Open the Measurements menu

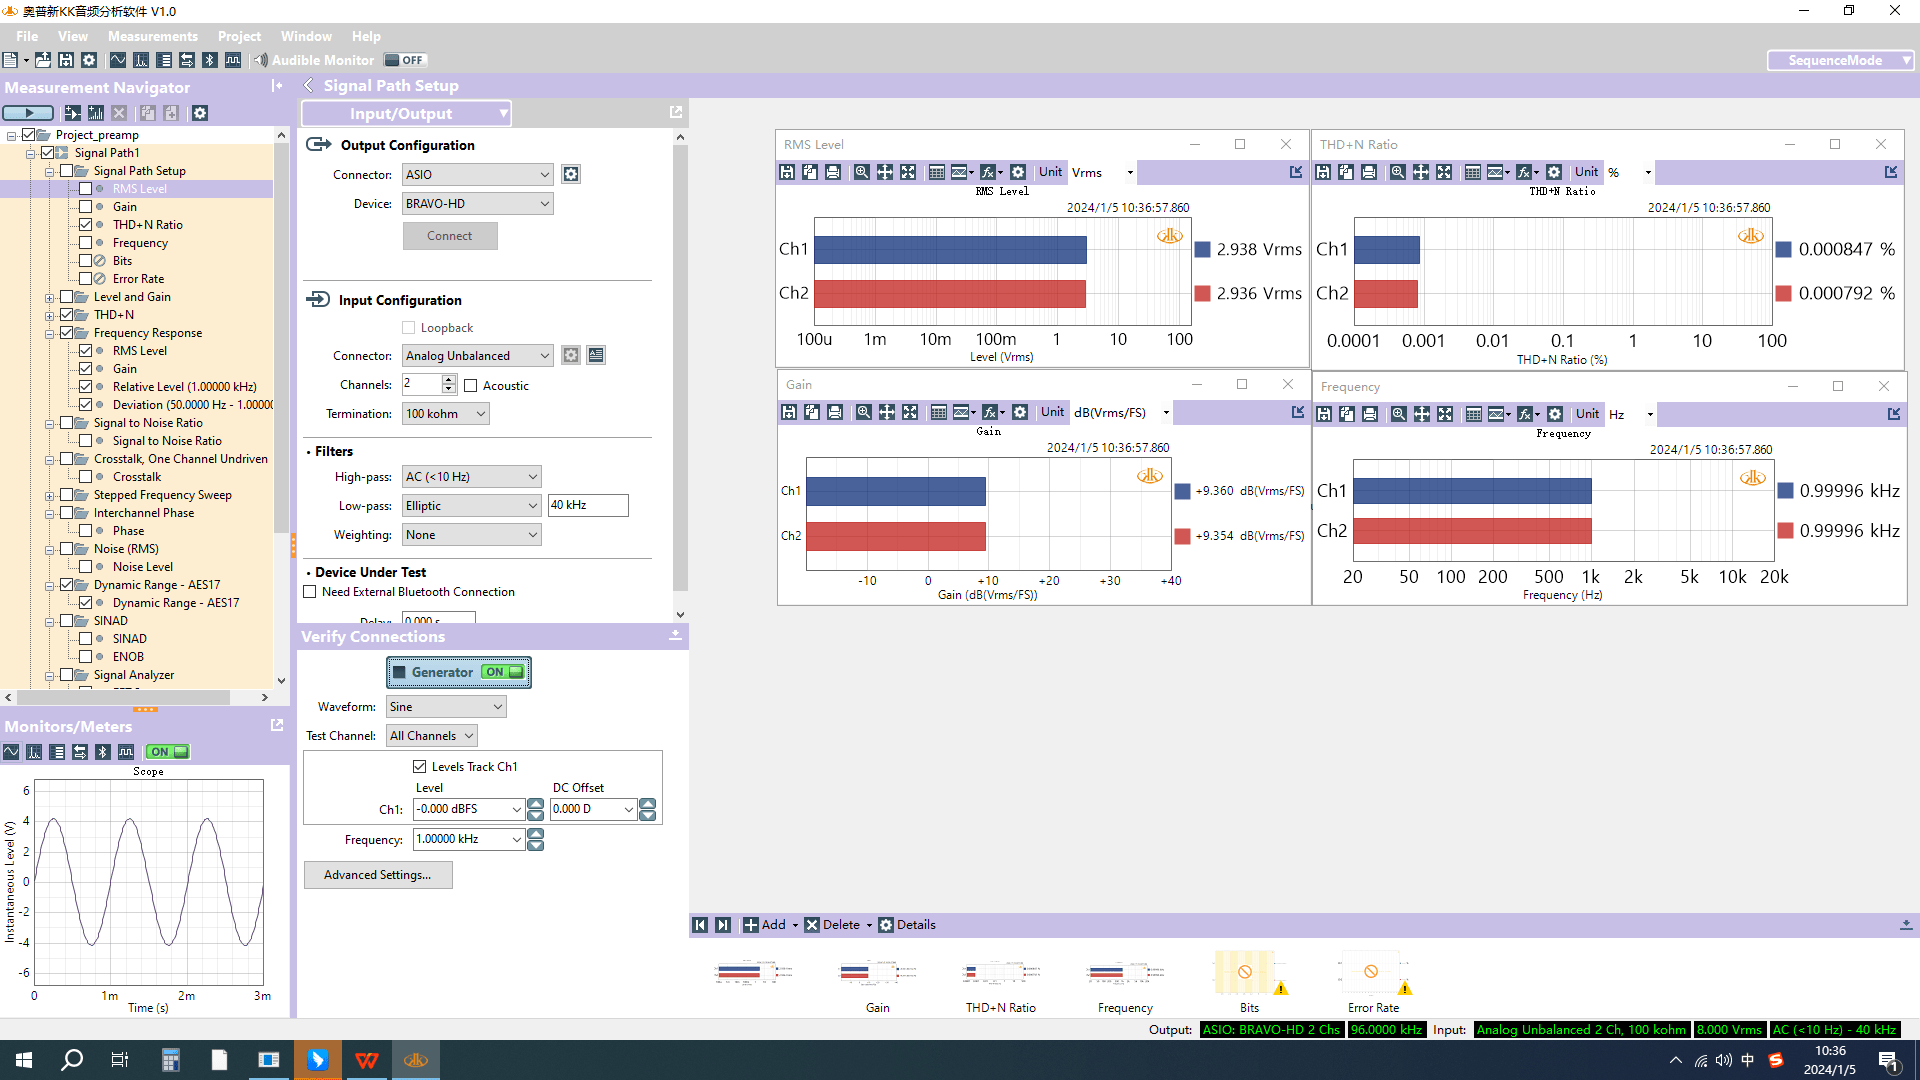pyautogui.click(x=153, y=36)
